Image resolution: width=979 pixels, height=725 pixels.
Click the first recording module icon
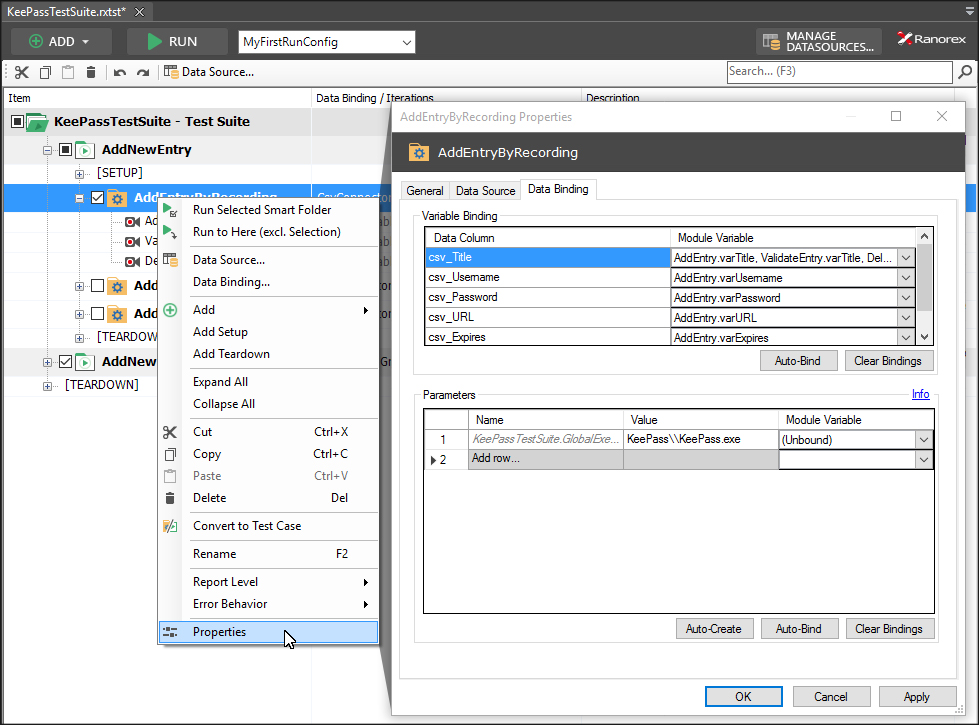(132, 222)
